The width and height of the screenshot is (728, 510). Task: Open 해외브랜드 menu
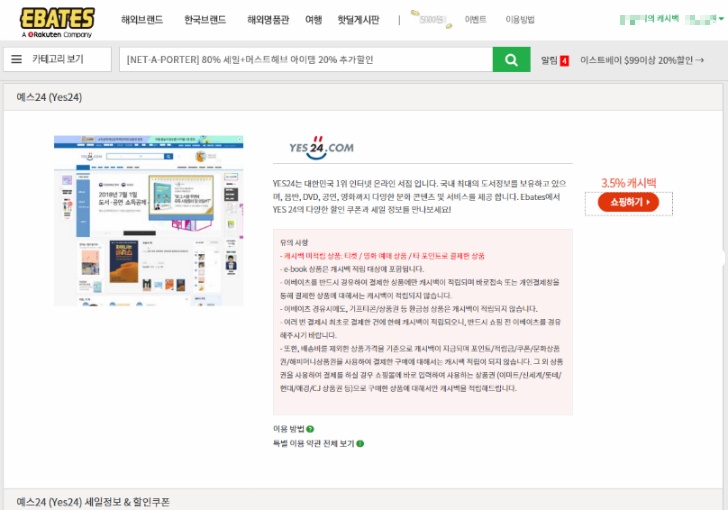coord(142,20)
